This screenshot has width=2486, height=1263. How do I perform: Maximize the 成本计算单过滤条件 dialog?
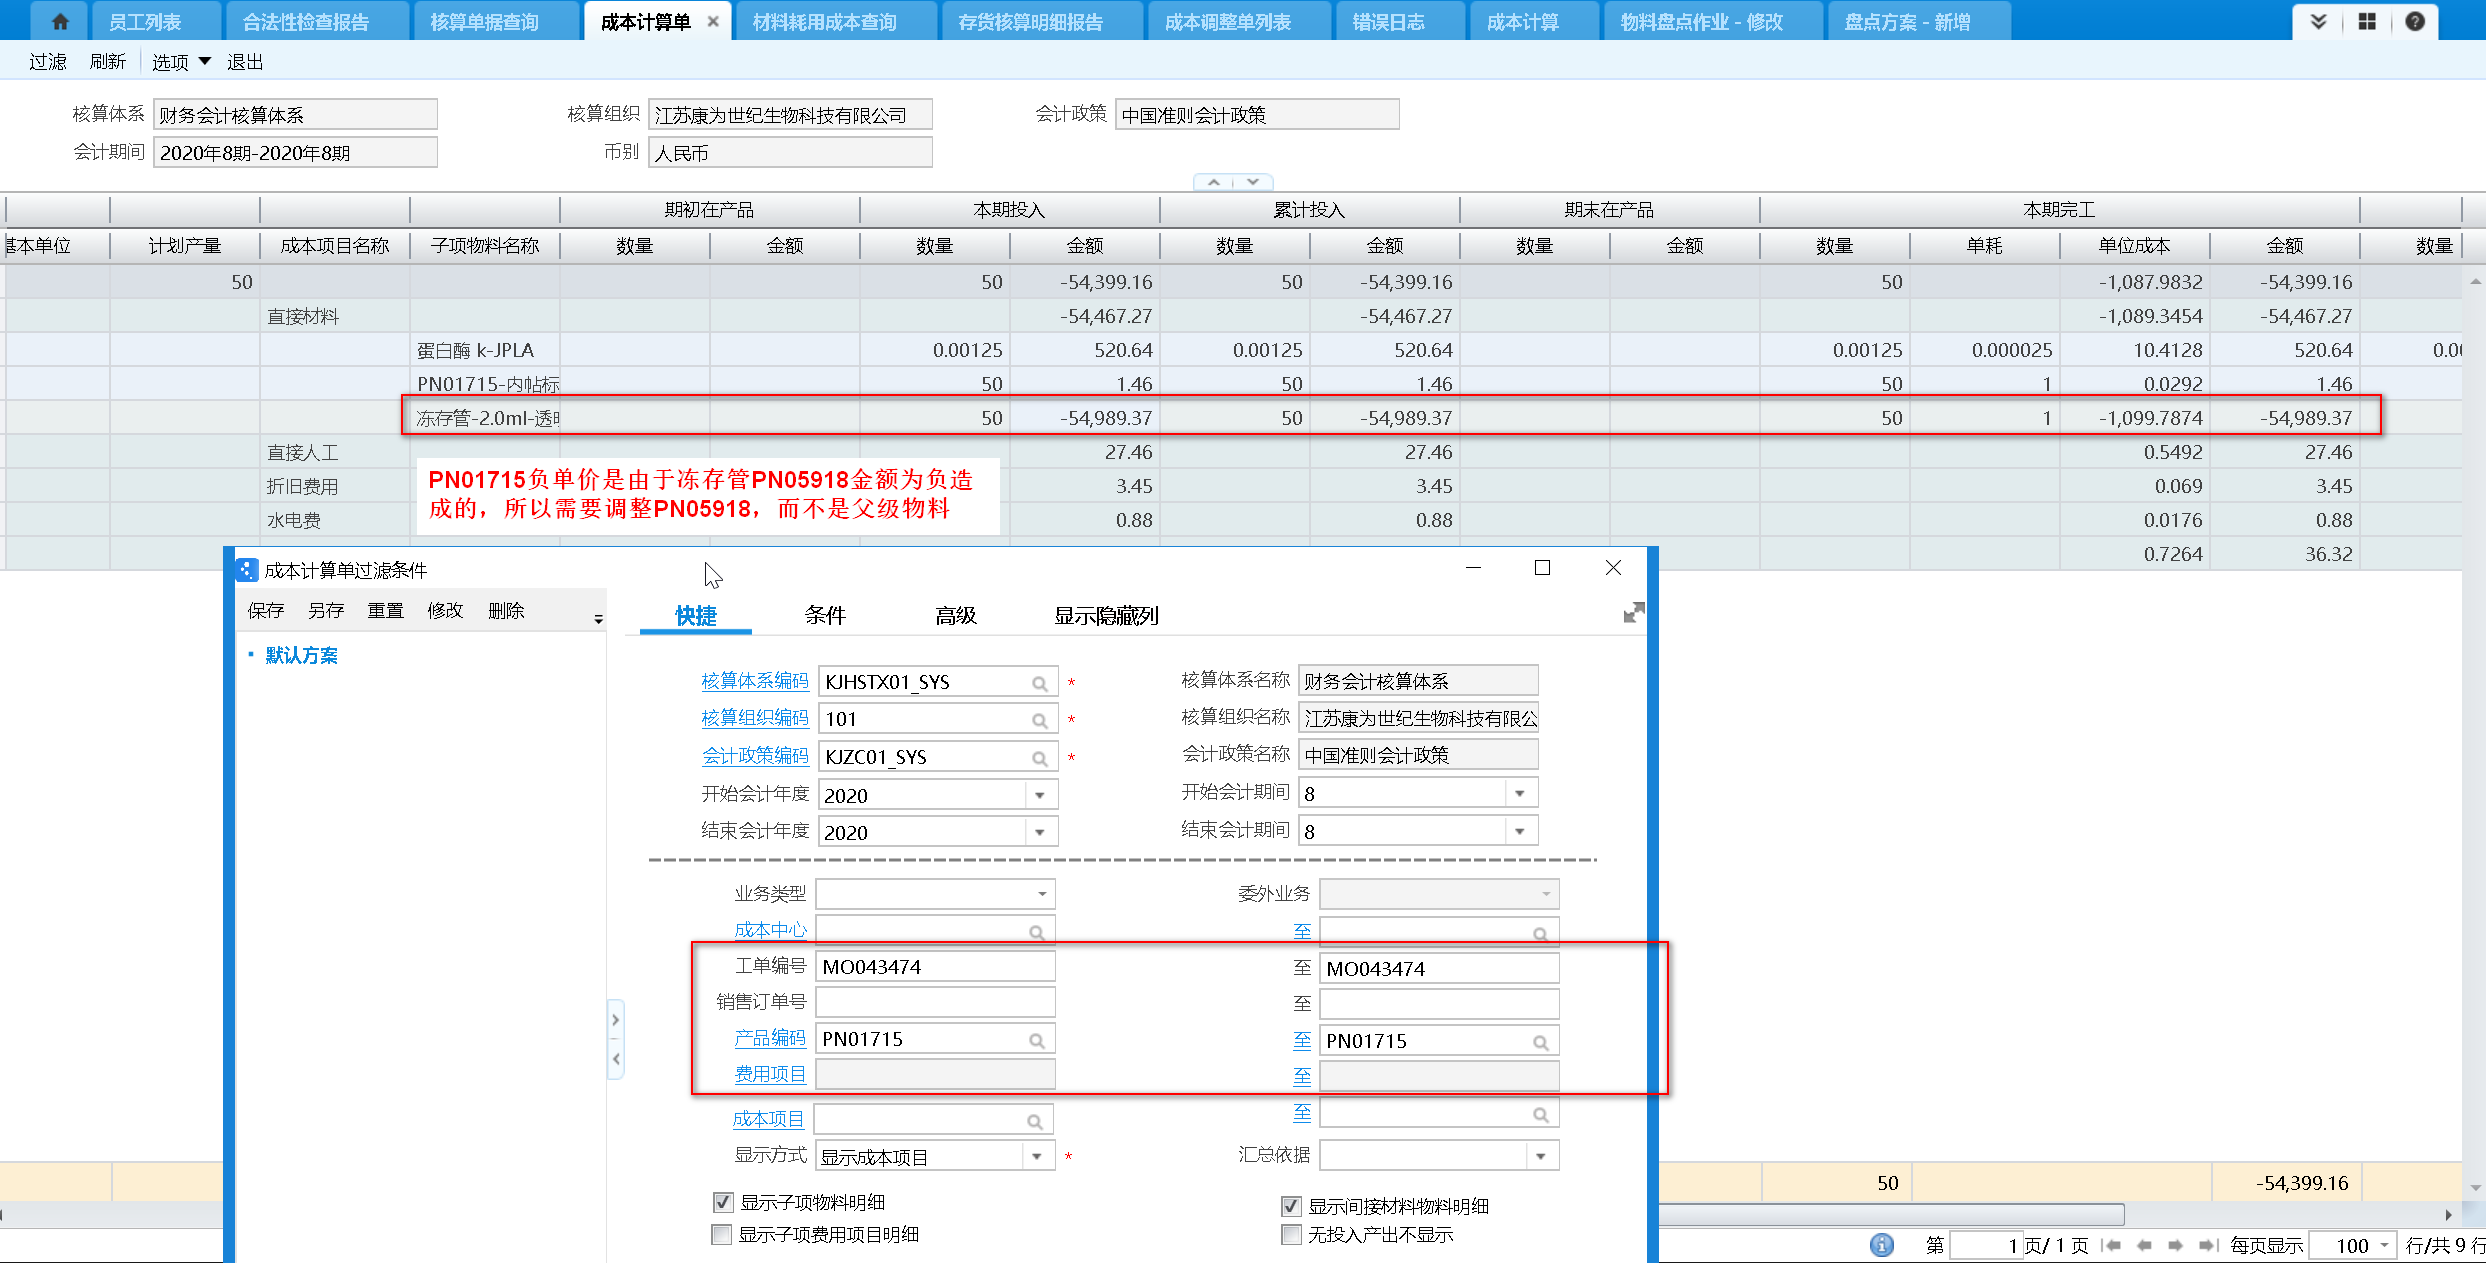[x=1542, y=568]
